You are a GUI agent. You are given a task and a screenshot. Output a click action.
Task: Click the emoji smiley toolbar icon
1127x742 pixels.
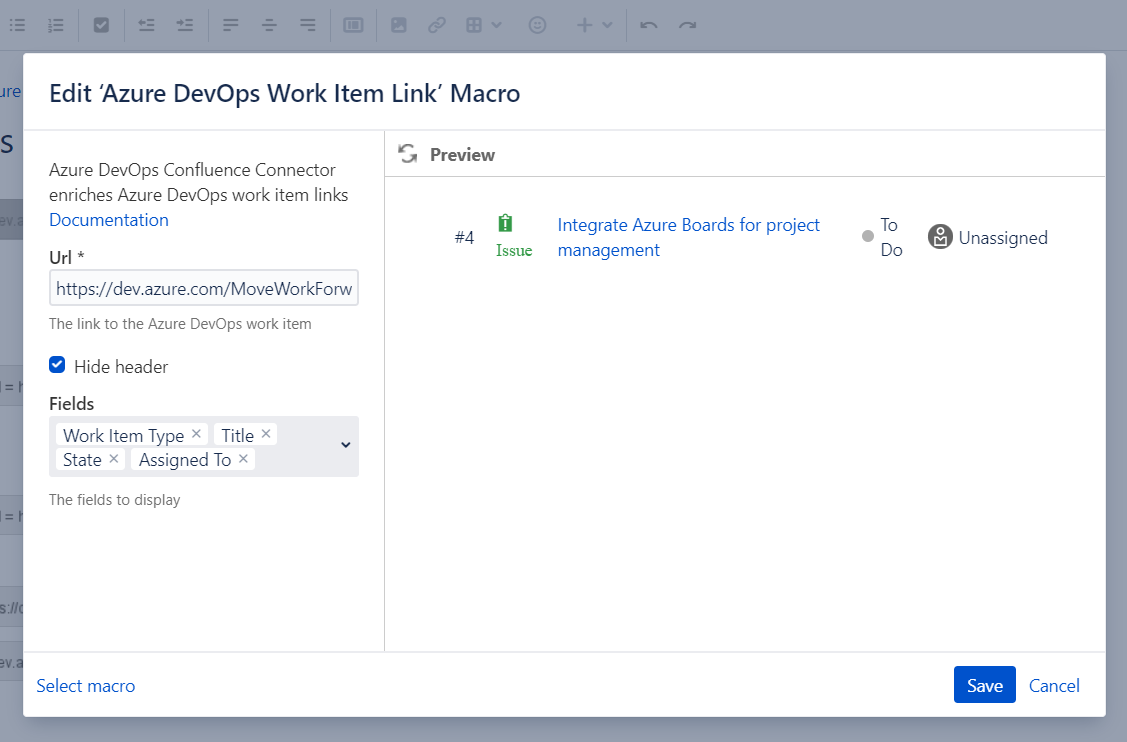pyautogui.click(x=537, y=25)
